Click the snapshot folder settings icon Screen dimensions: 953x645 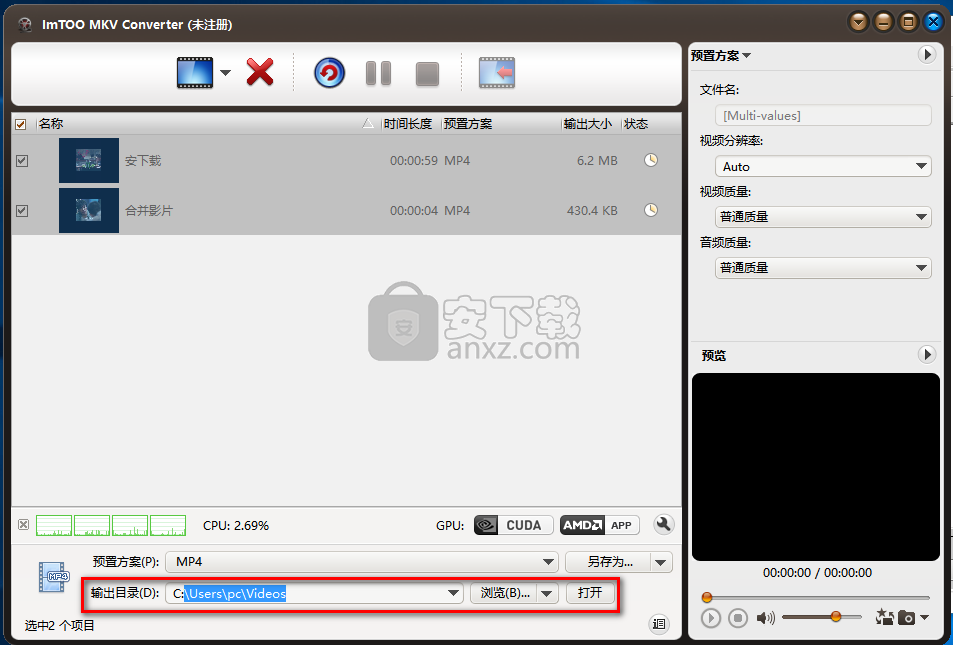point(884,617)
